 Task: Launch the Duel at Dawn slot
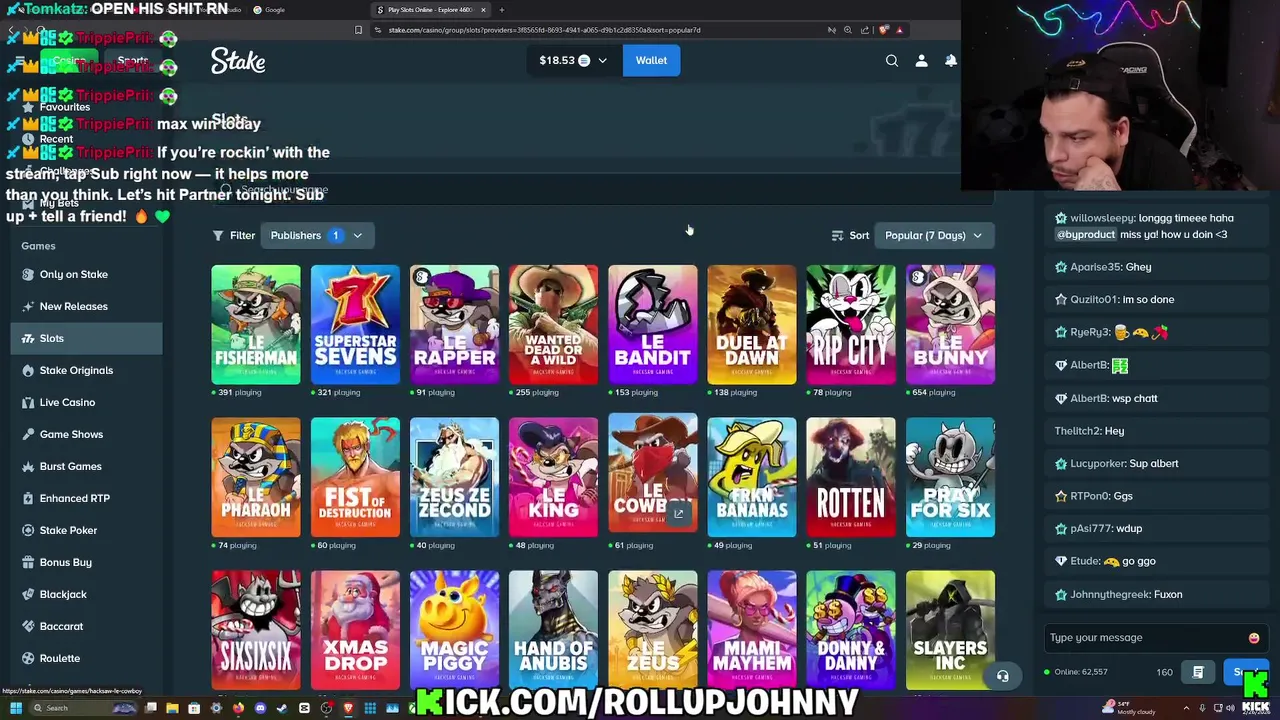752,324
